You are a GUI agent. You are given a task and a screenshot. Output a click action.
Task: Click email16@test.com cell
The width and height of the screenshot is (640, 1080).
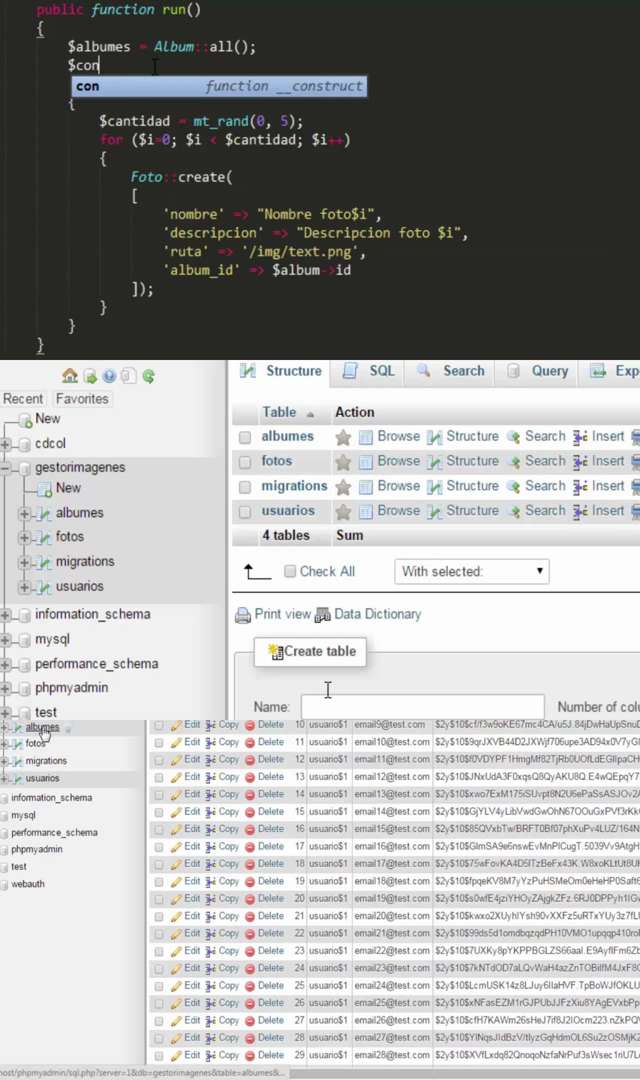click(391, 847)
